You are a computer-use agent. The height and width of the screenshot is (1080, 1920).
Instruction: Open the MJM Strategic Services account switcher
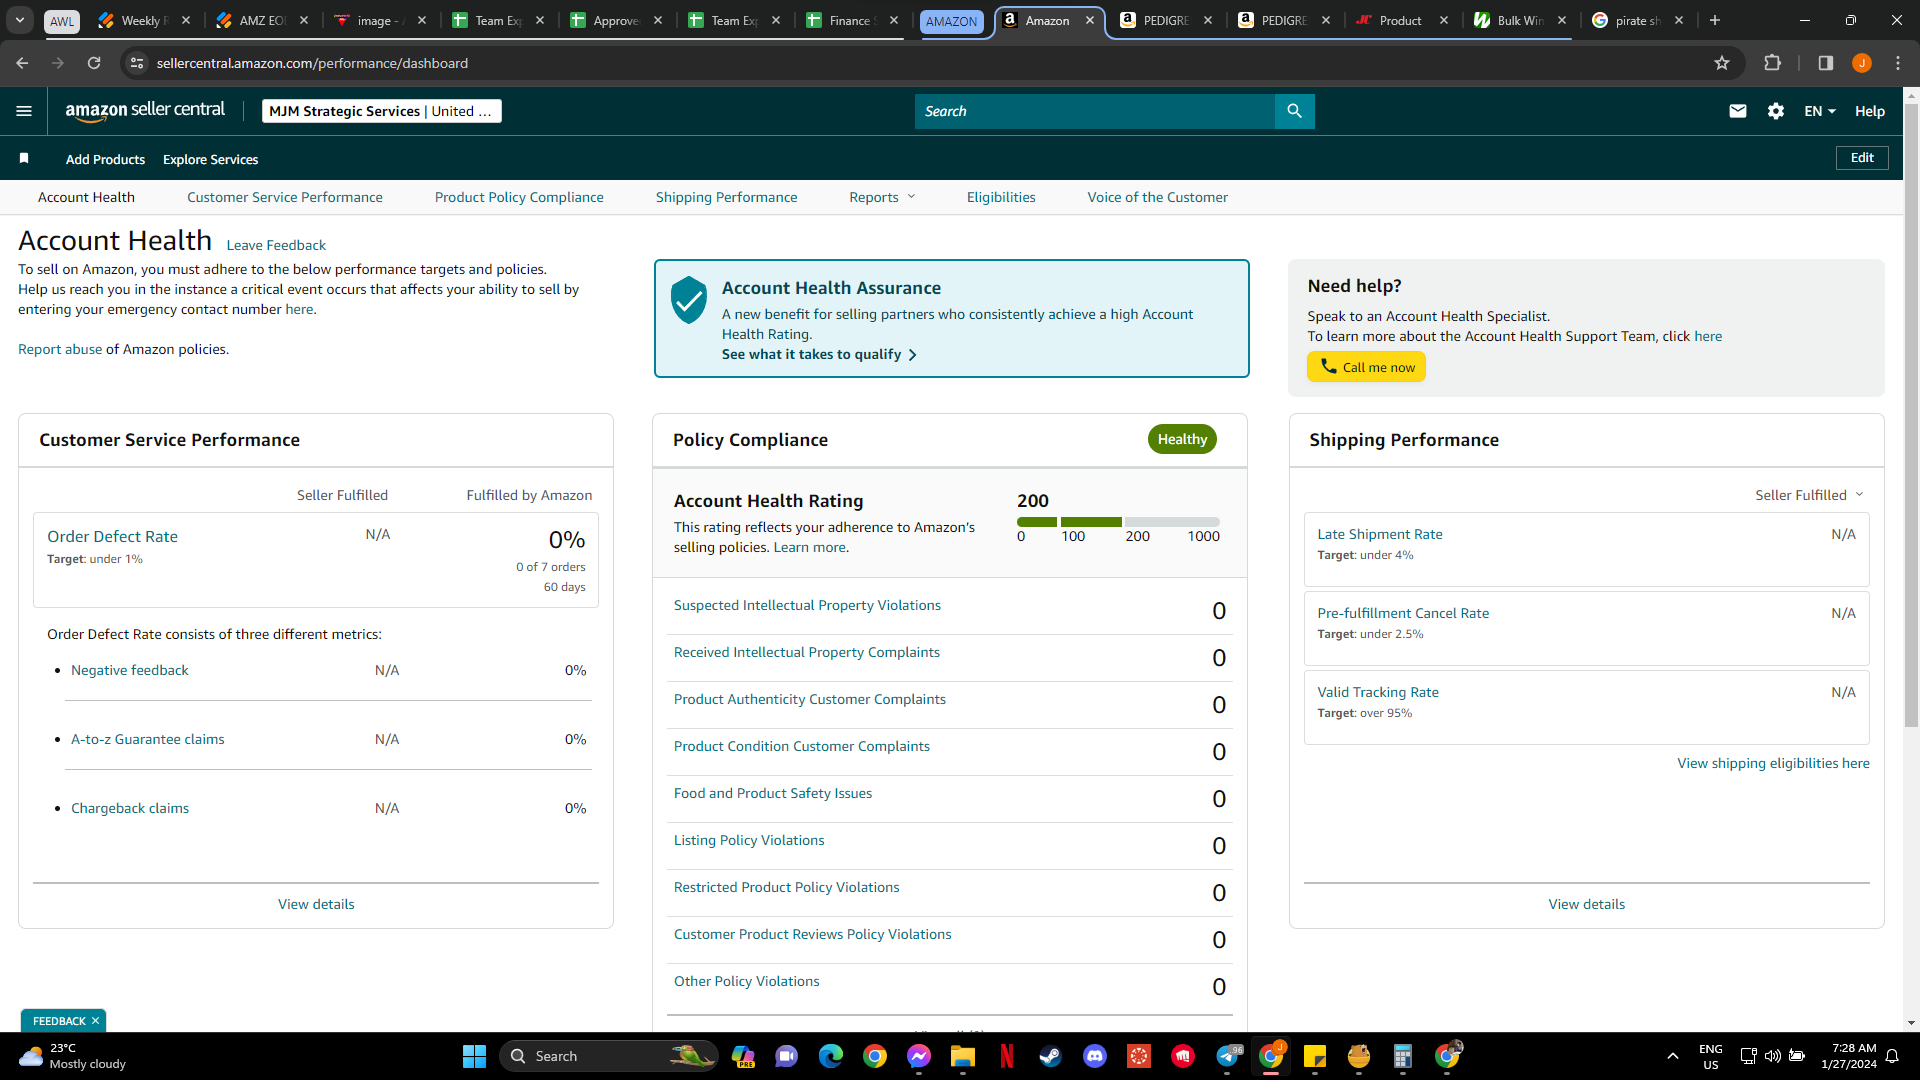(382, 111)
